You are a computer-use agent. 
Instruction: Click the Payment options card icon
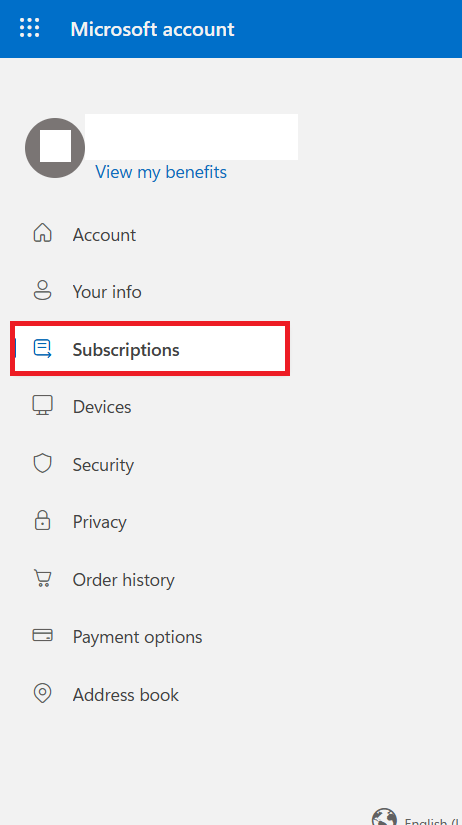(43, 636)
